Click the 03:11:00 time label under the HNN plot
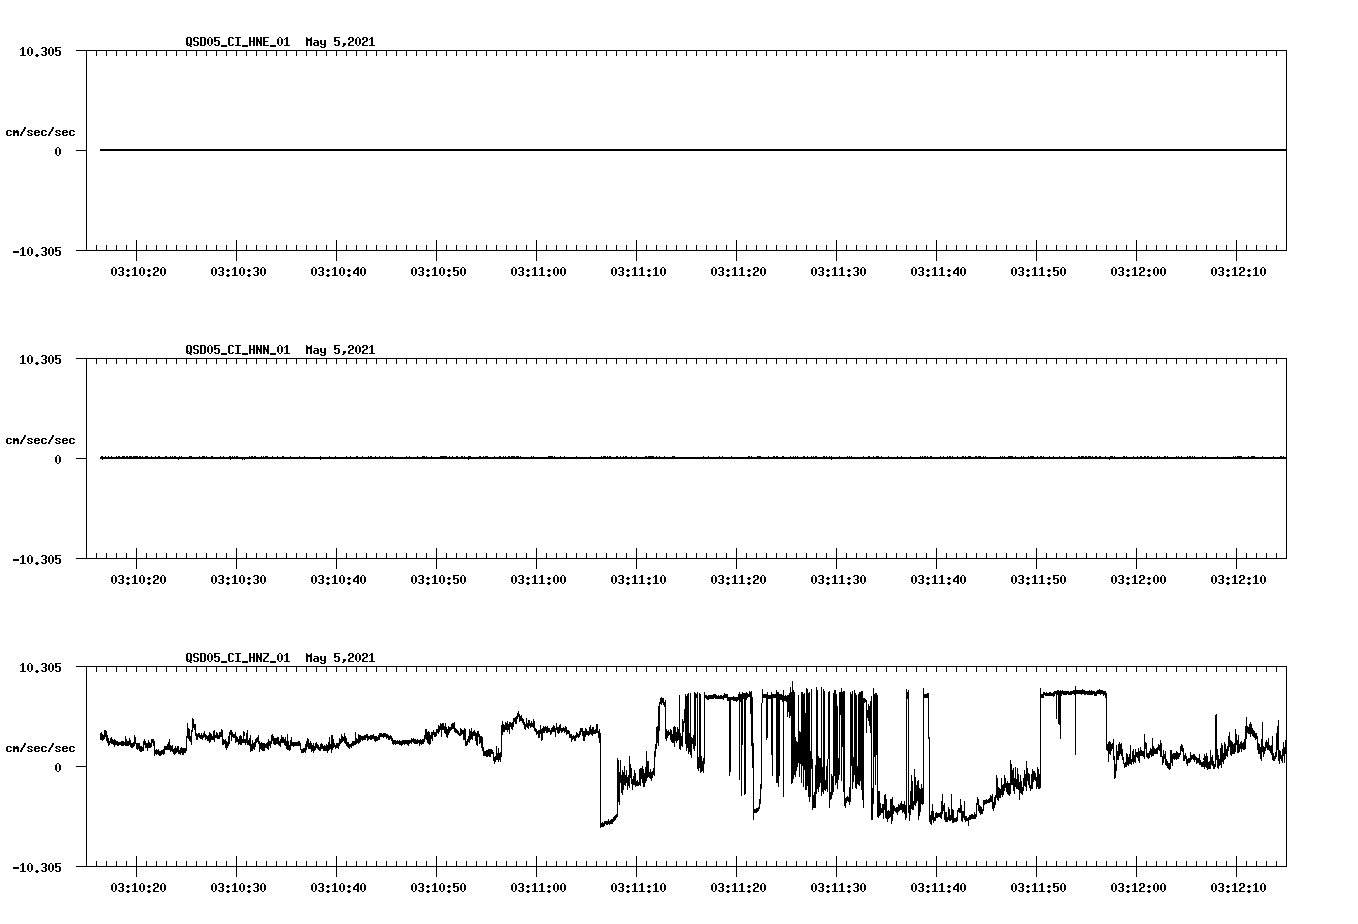The image size is (1358, 924). (x=540, y=577)
